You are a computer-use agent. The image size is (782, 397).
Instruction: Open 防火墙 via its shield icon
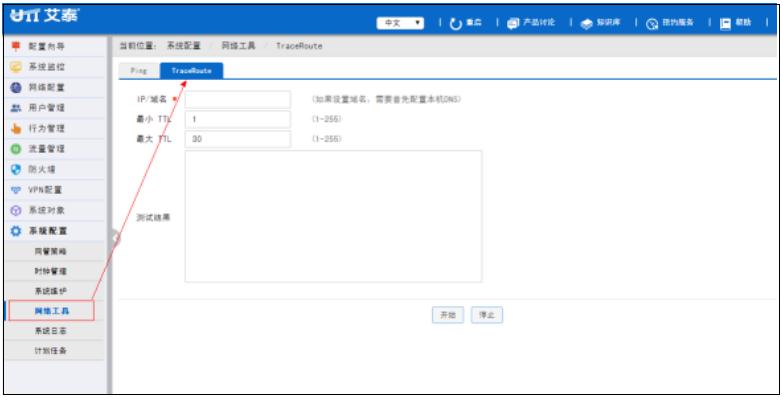16,169
